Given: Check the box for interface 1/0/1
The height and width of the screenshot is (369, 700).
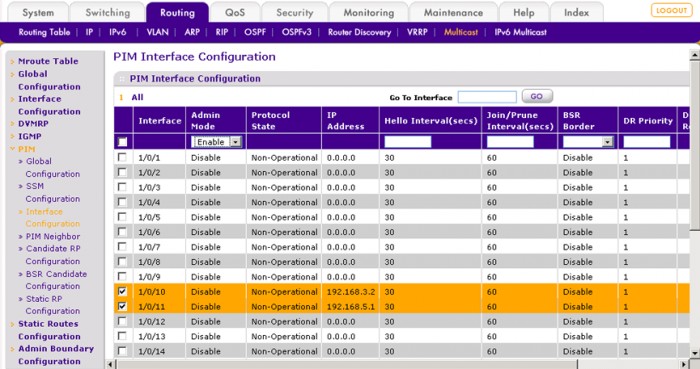Looking at the screenshot, I should [122, 157].
